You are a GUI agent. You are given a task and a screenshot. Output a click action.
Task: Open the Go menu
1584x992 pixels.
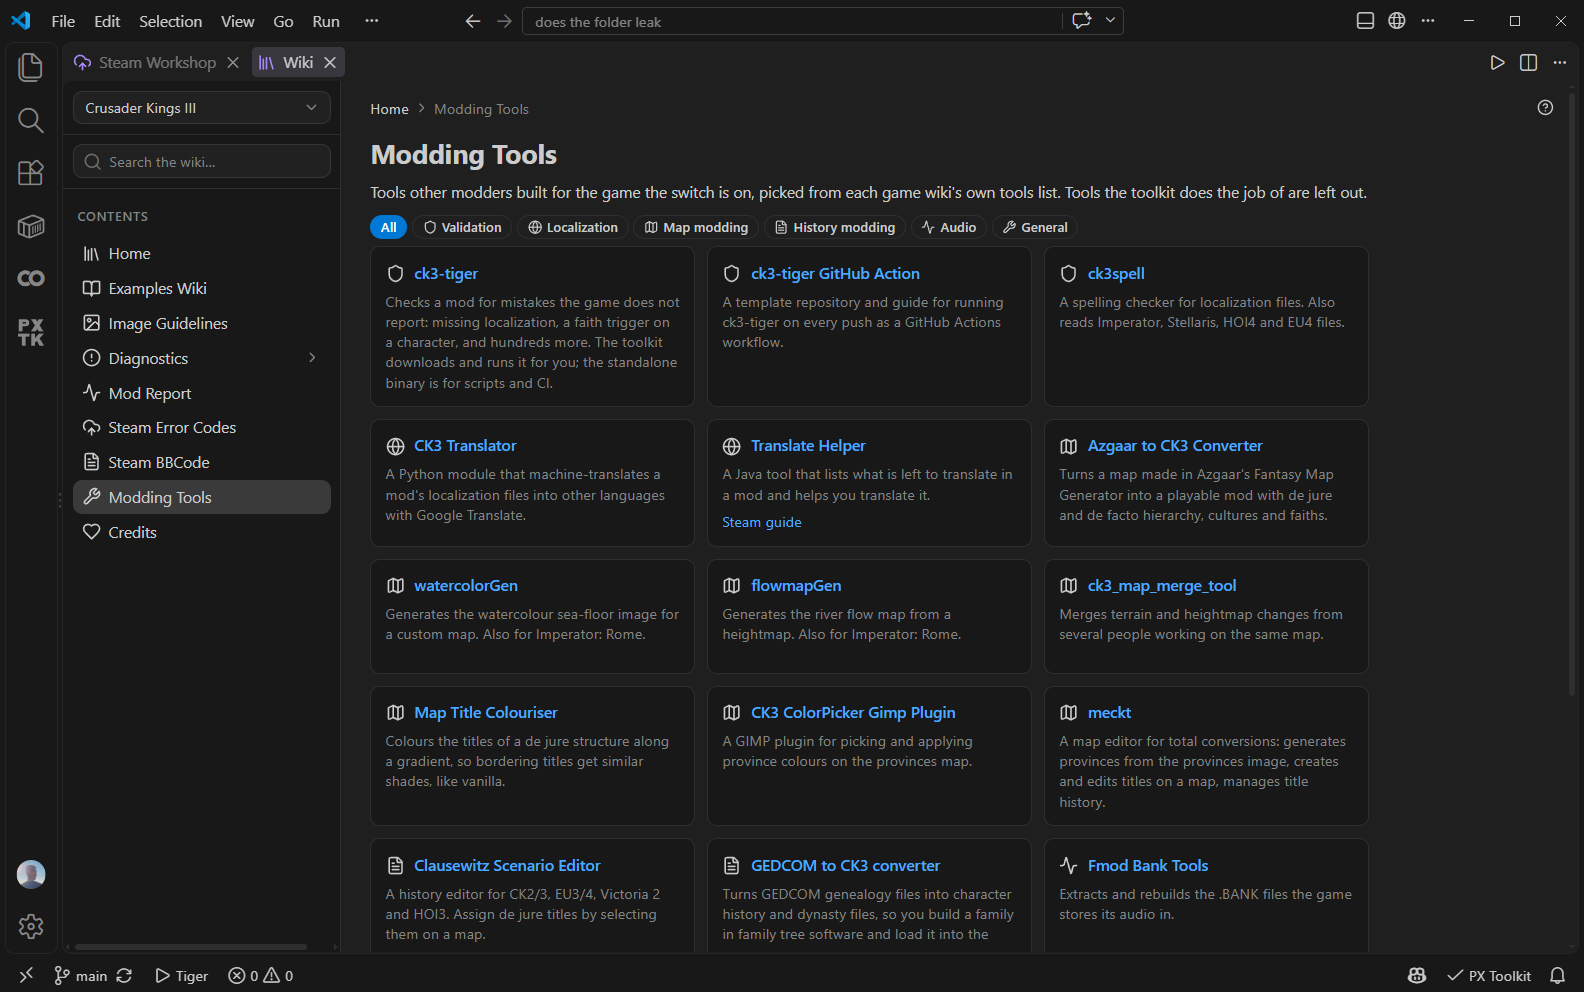click(284, 21)
